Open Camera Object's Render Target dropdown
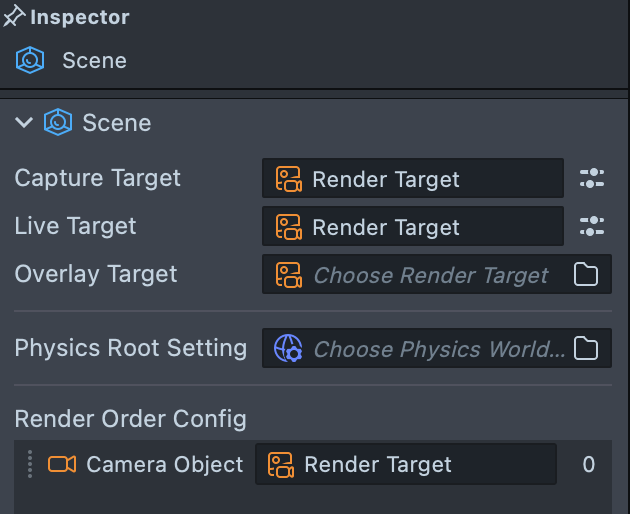The width and height of the screenshot is (630, 514). pos(404,464)
